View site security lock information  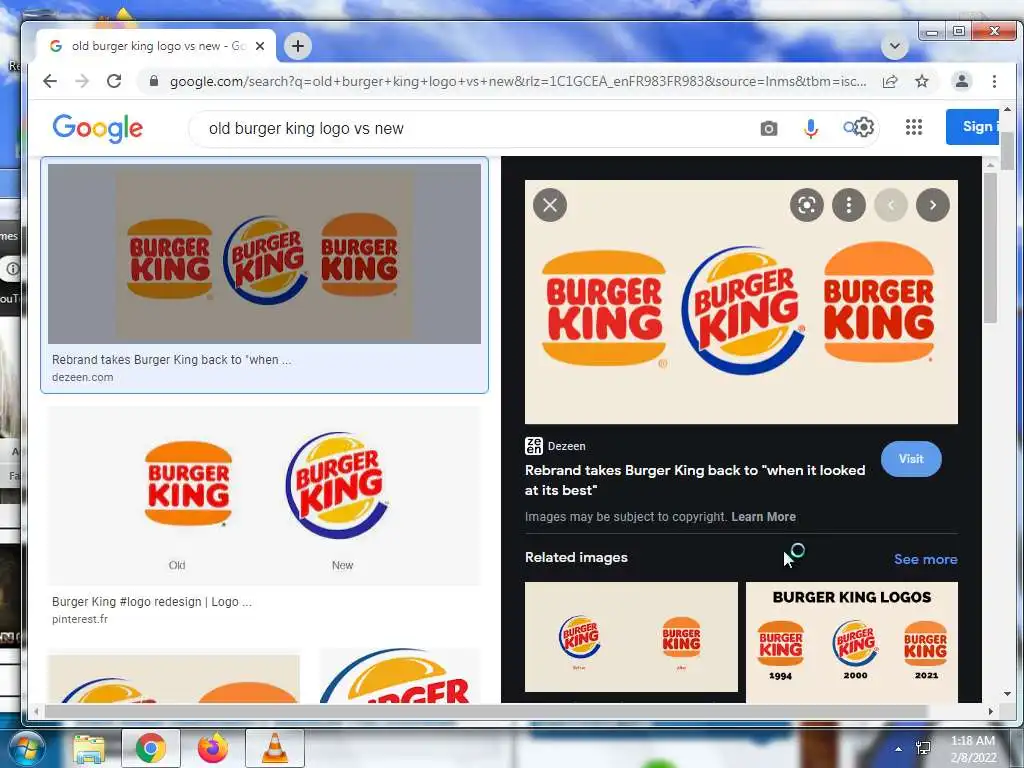[154, 81]
